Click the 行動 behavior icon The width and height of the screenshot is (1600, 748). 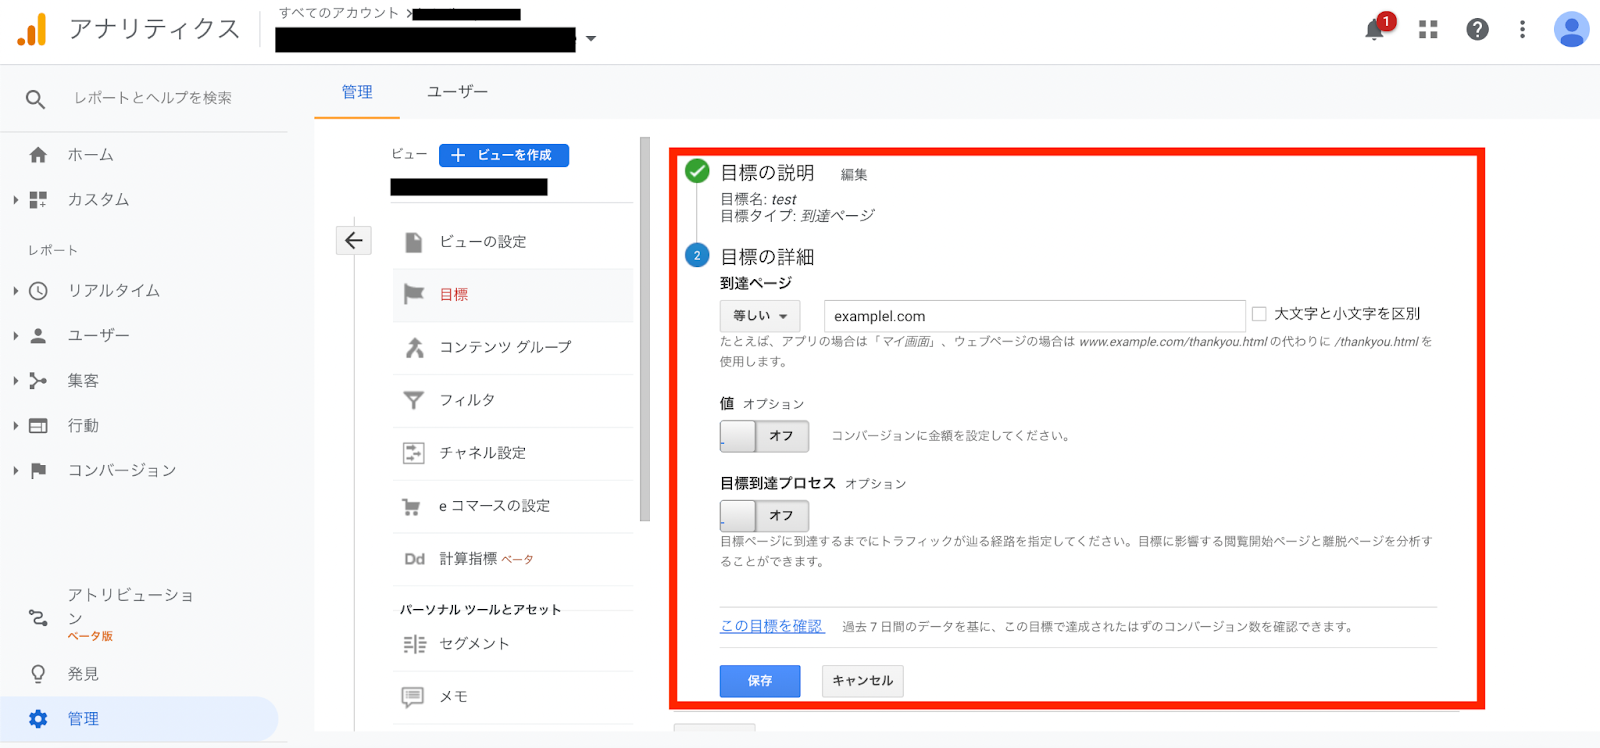[x=38, y=426]
